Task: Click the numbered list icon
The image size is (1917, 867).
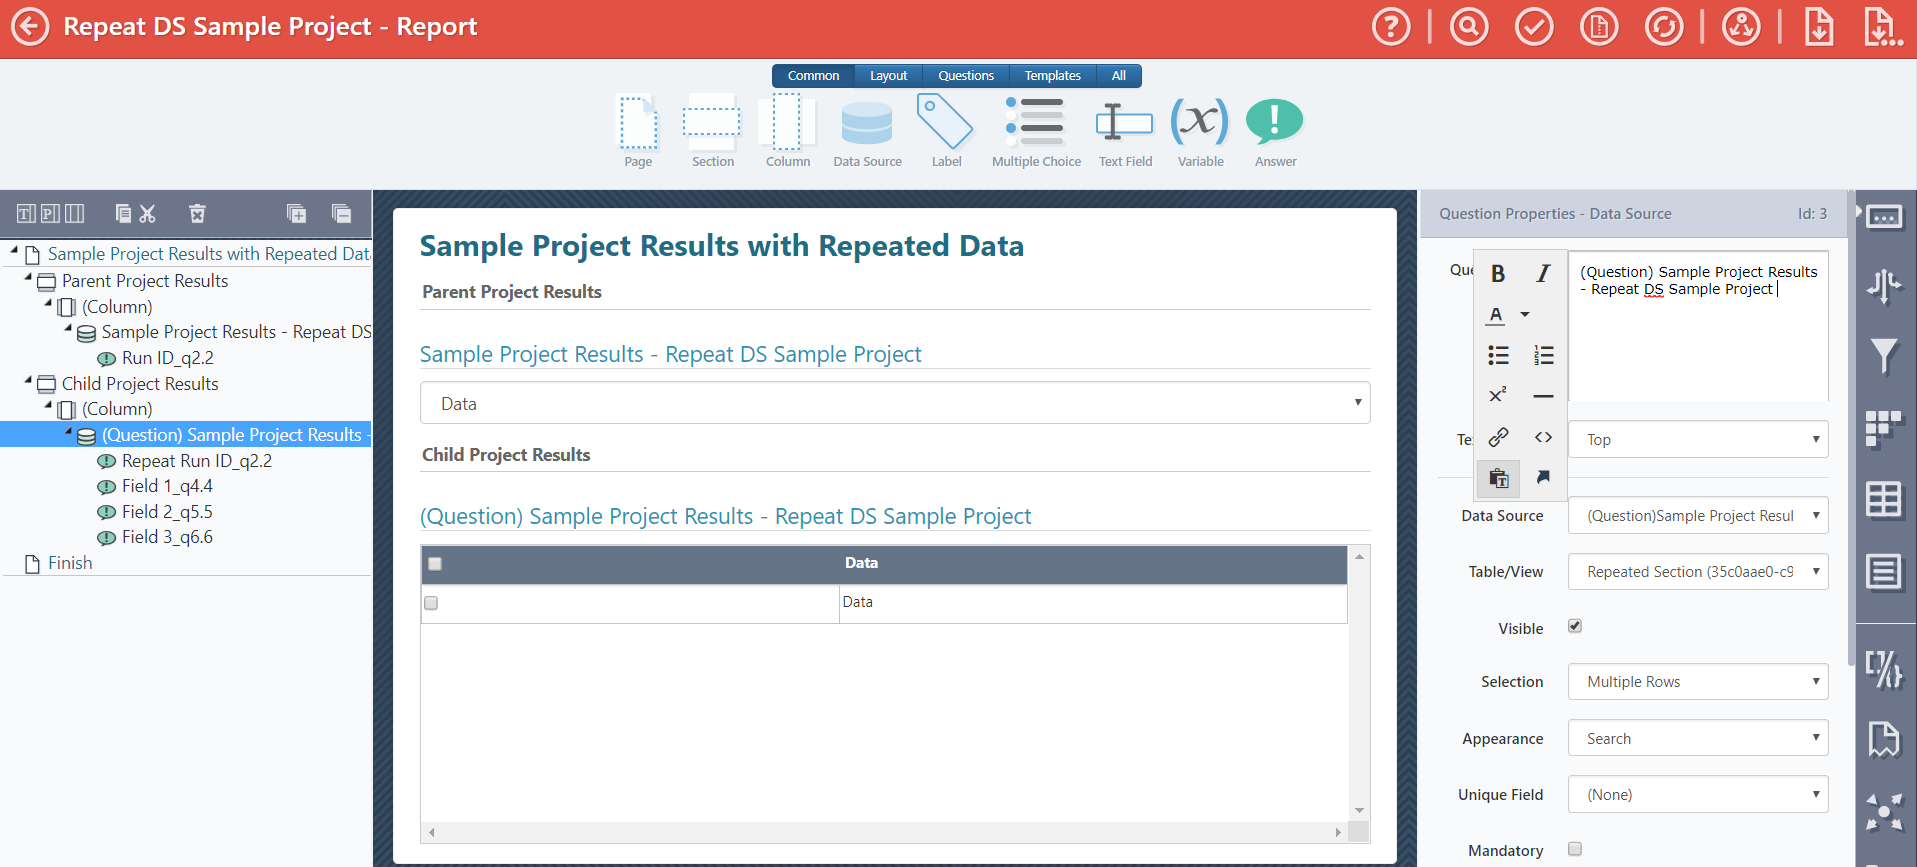Action: 1543,355
